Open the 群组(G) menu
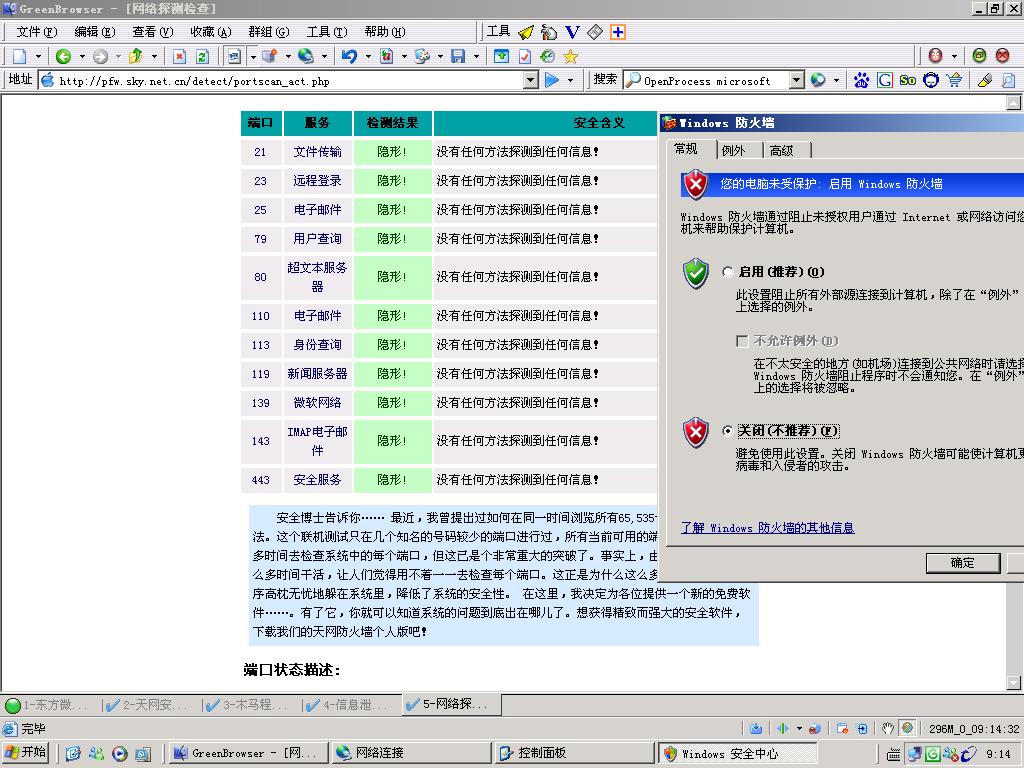Screen dimensions: 1024x768 pyautogui.click(x=269, y=31)
